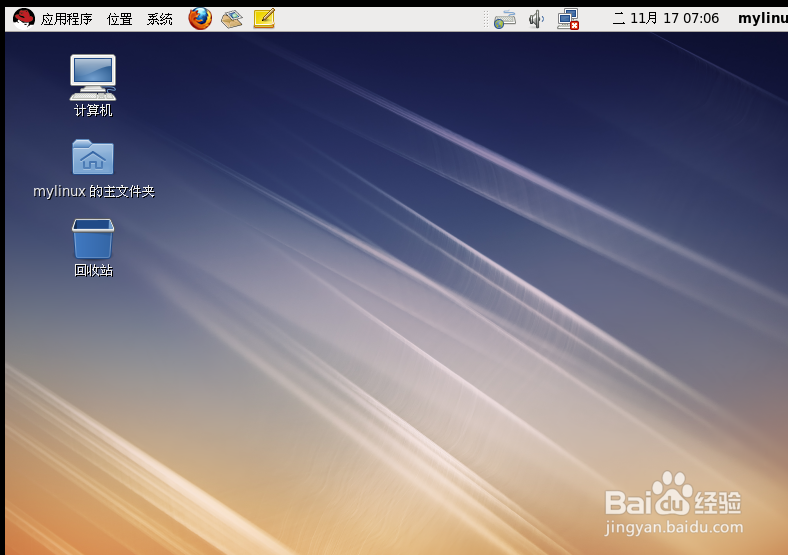Click the 回收站 label text

[93, 270]
